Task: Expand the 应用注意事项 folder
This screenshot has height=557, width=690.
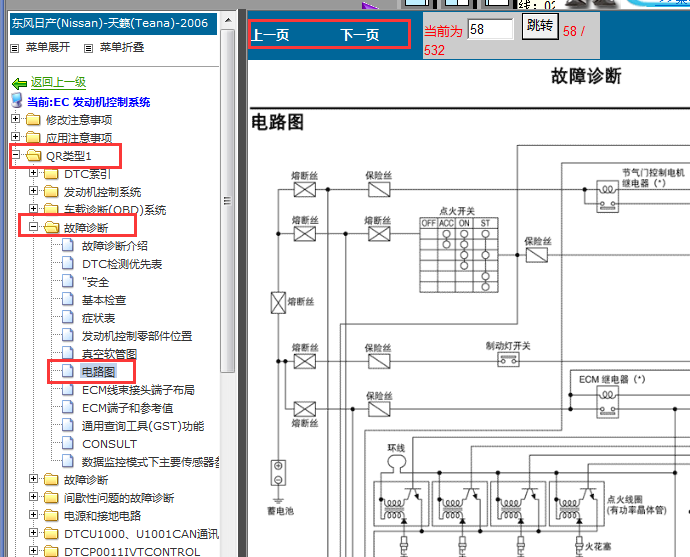Action: tap(15, 136)
